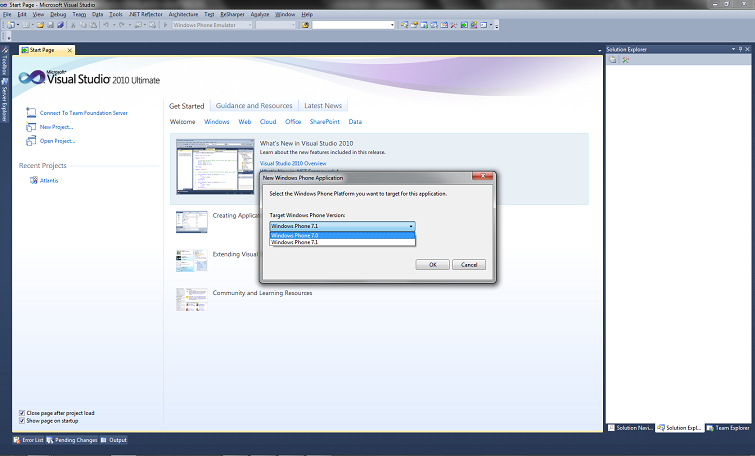The height and width of the screenshot is (456, 755).
Task: Open the File menu
Action: pos(7,14)
